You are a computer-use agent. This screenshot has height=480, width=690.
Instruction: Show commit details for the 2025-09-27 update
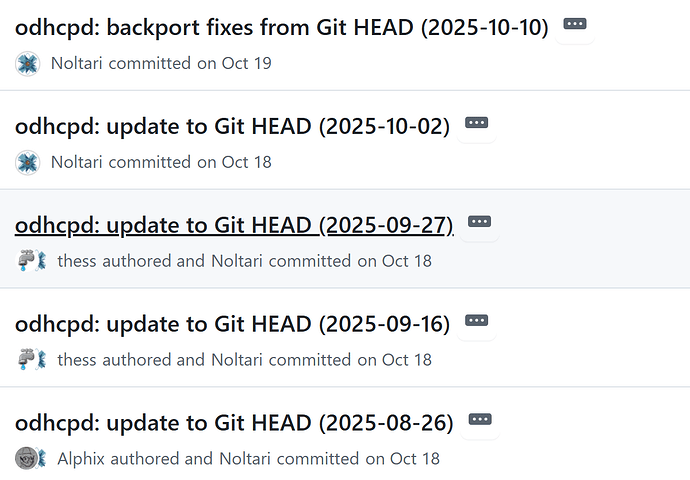480,222
